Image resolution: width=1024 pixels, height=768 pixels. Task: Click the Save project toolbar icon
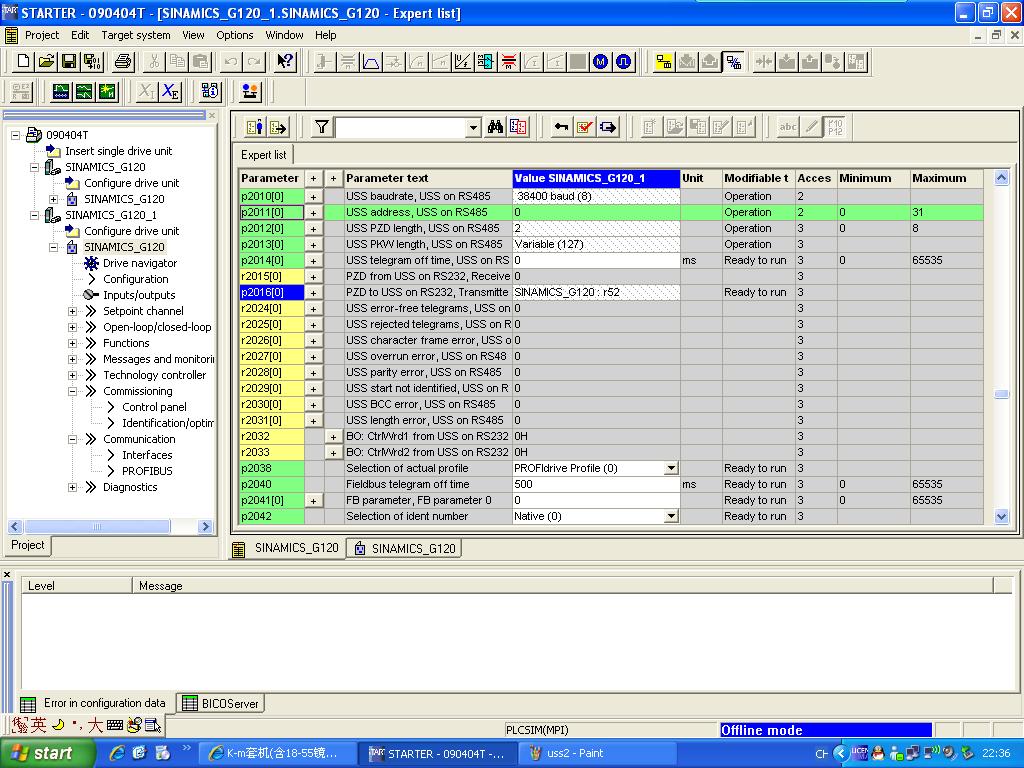70,62
